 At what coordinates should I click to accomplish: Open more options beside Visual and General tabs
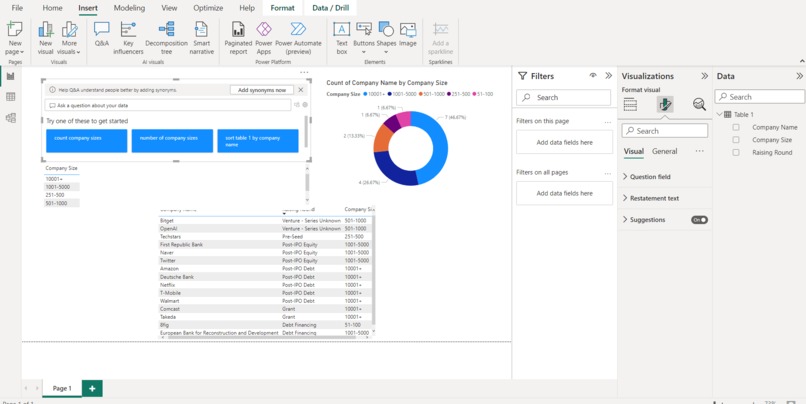pos(699,151)
